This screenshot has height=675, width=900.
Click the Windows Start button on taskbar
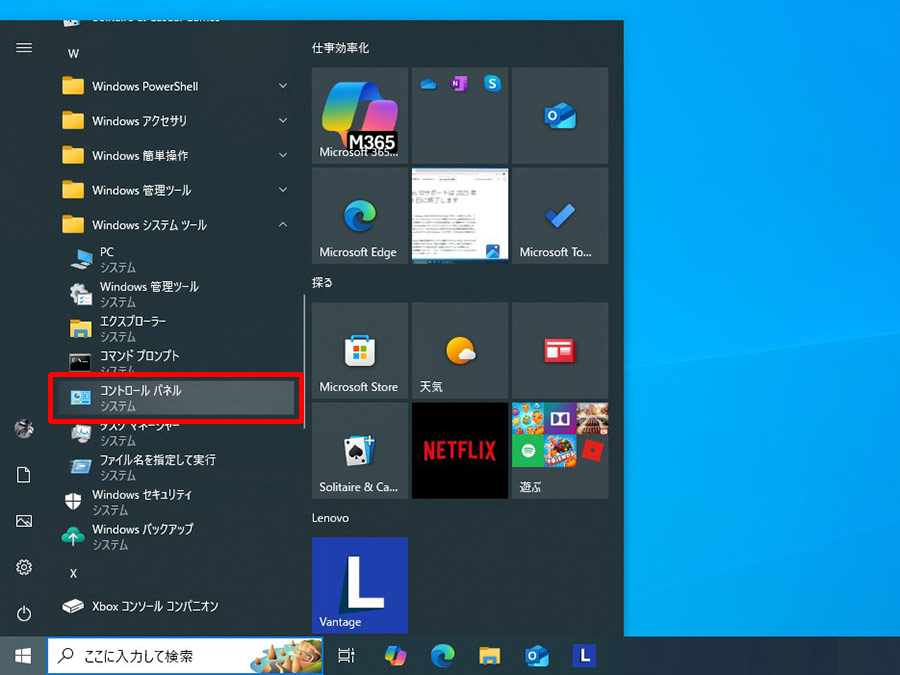click(x=23, y=655)
